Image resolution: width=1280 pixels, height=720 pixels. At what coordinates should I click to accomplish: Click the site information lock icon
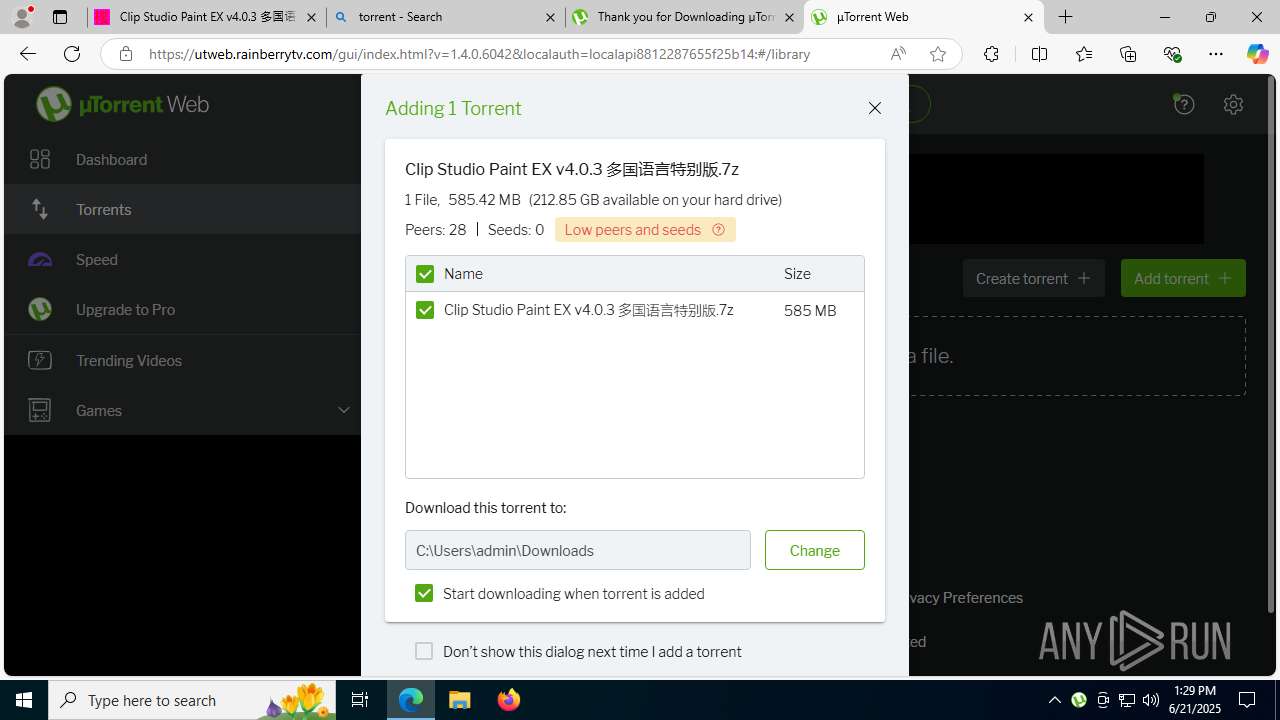pos(125,54)
